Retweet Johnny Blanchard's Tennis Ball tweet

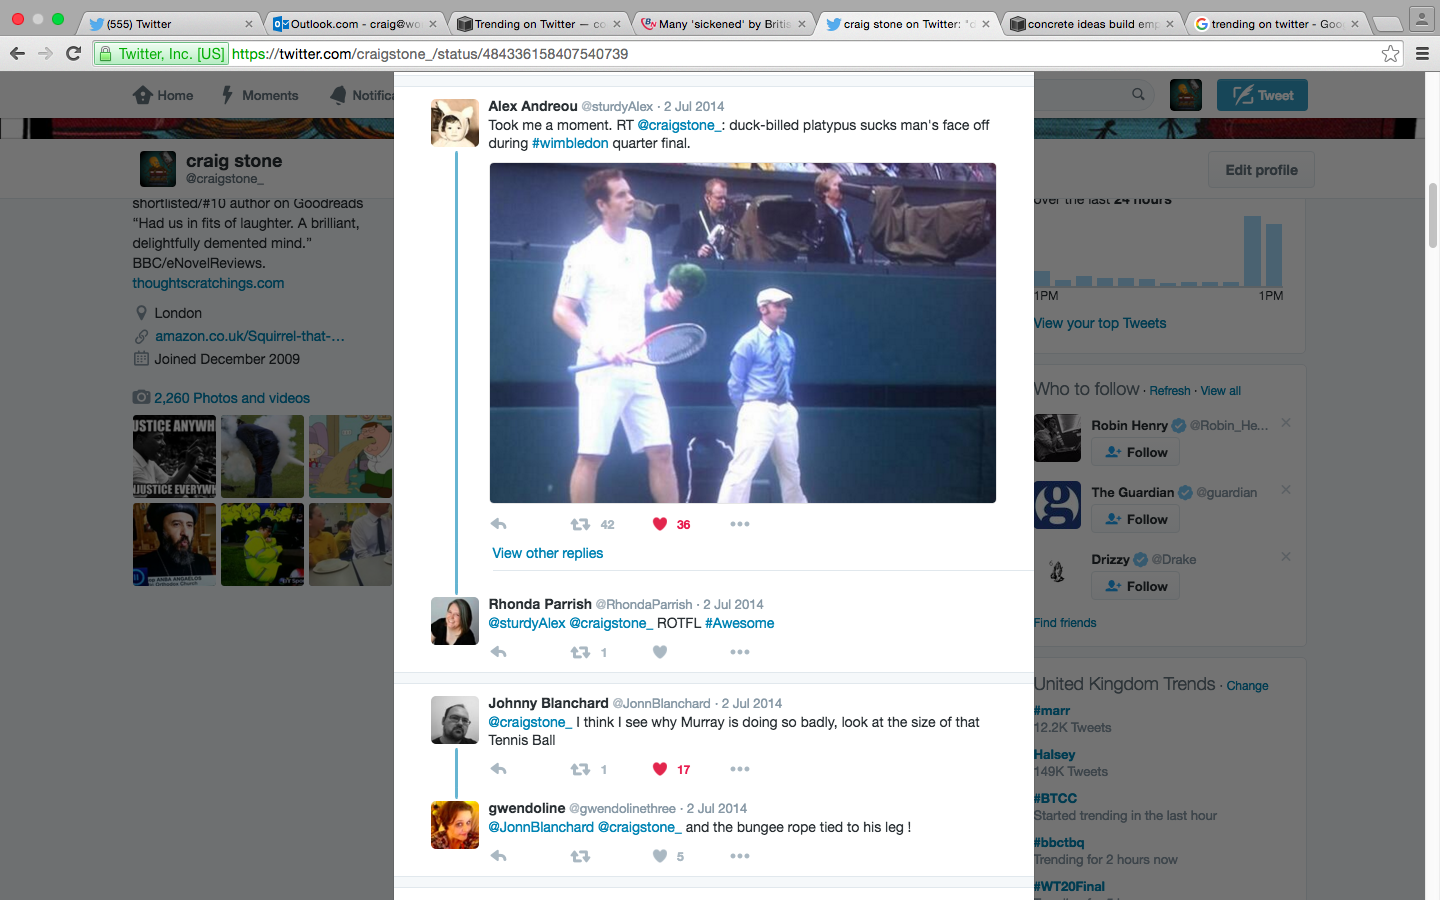pos(580,769)
